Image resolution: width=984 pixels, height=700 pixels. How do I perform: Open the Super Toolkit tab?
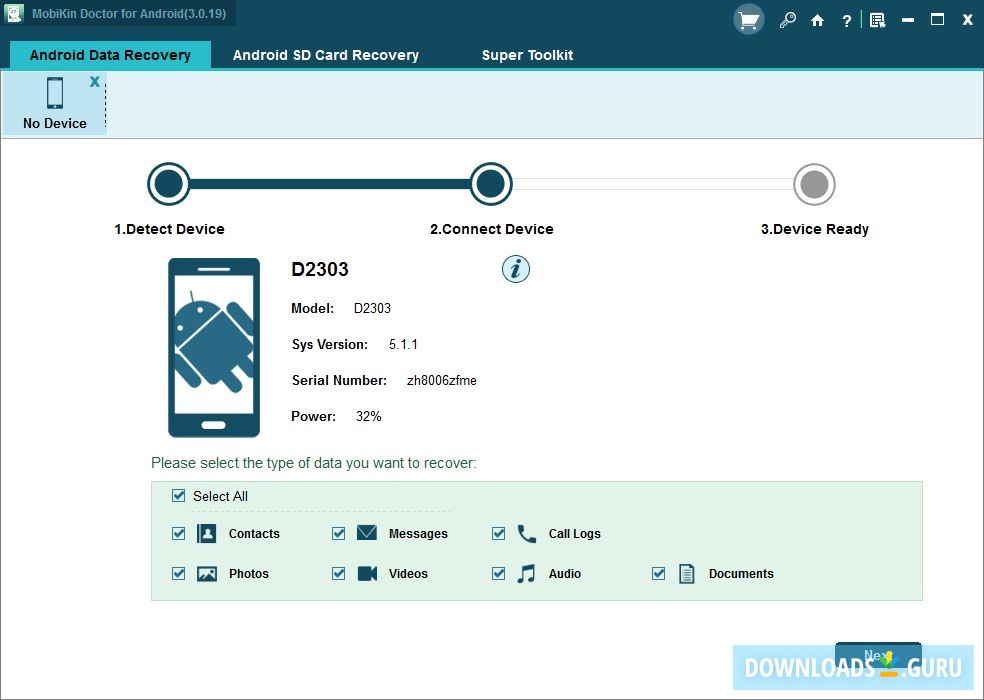coord(527,55)
